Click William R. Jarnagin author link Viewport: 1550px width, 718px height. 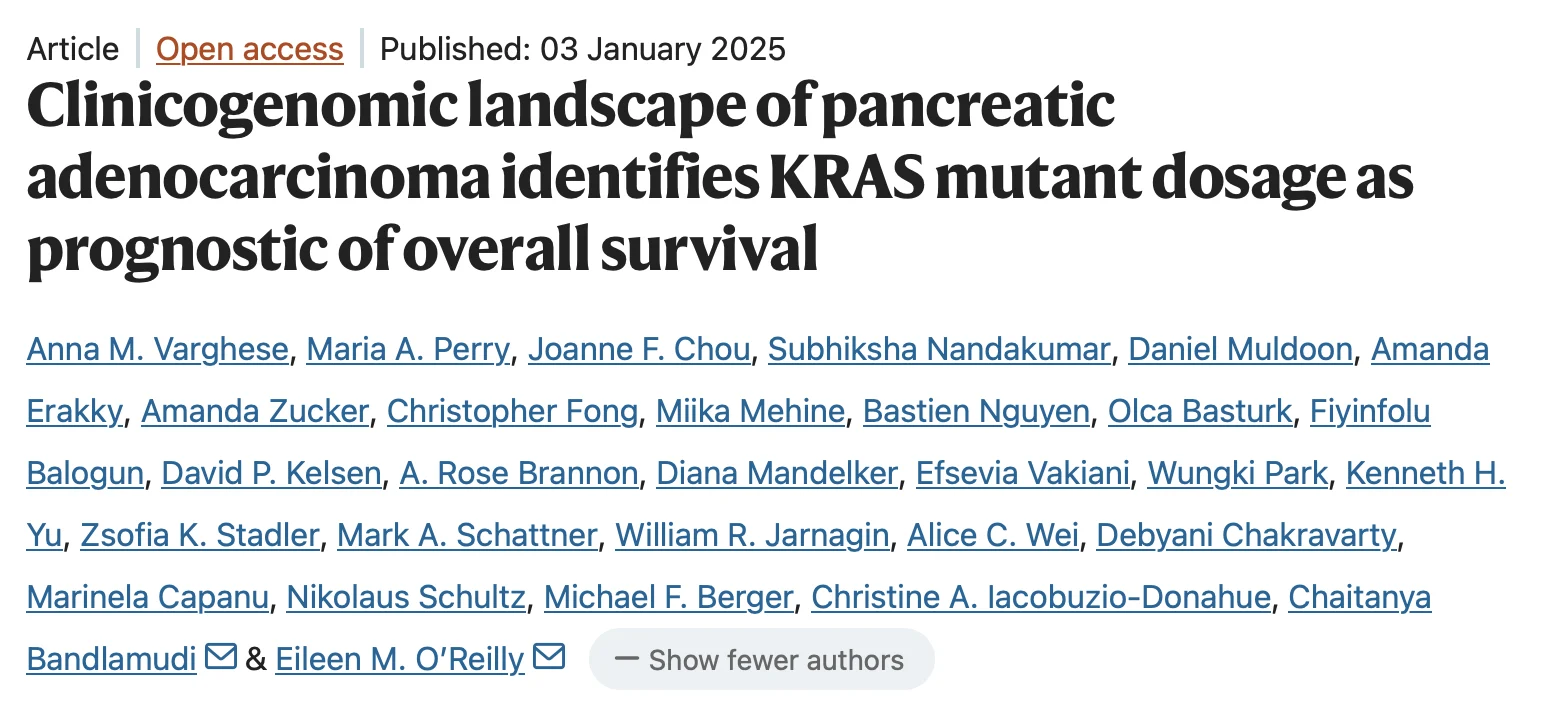752,535
